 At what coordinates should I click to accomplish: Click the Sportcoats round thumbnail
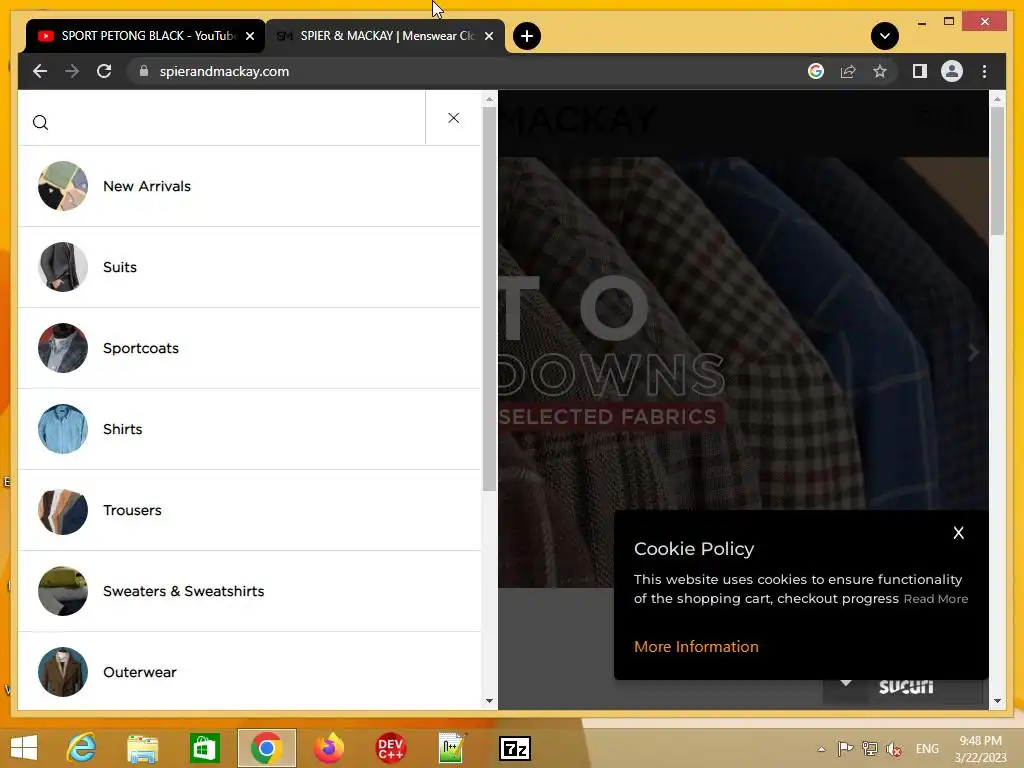63,348
